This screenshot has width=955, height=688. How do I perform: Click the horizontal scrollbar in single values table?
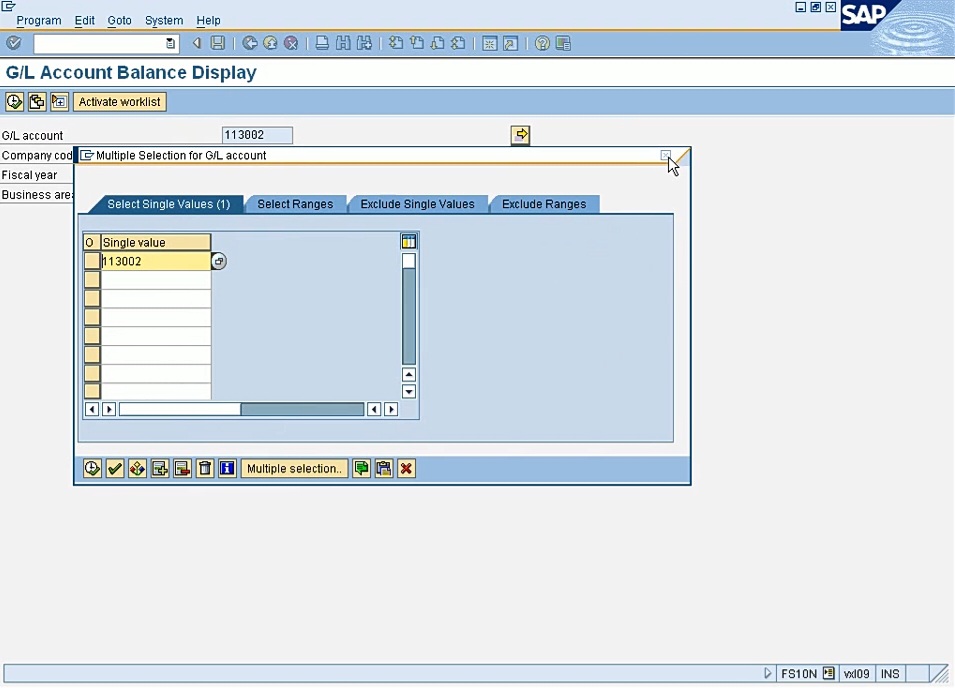(241, 409)
